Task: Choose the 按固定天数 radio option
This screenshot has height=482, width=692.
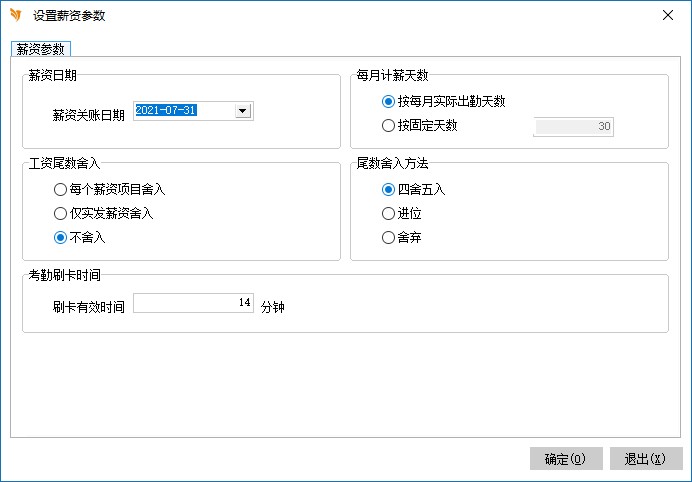Action: pos(389,126)
